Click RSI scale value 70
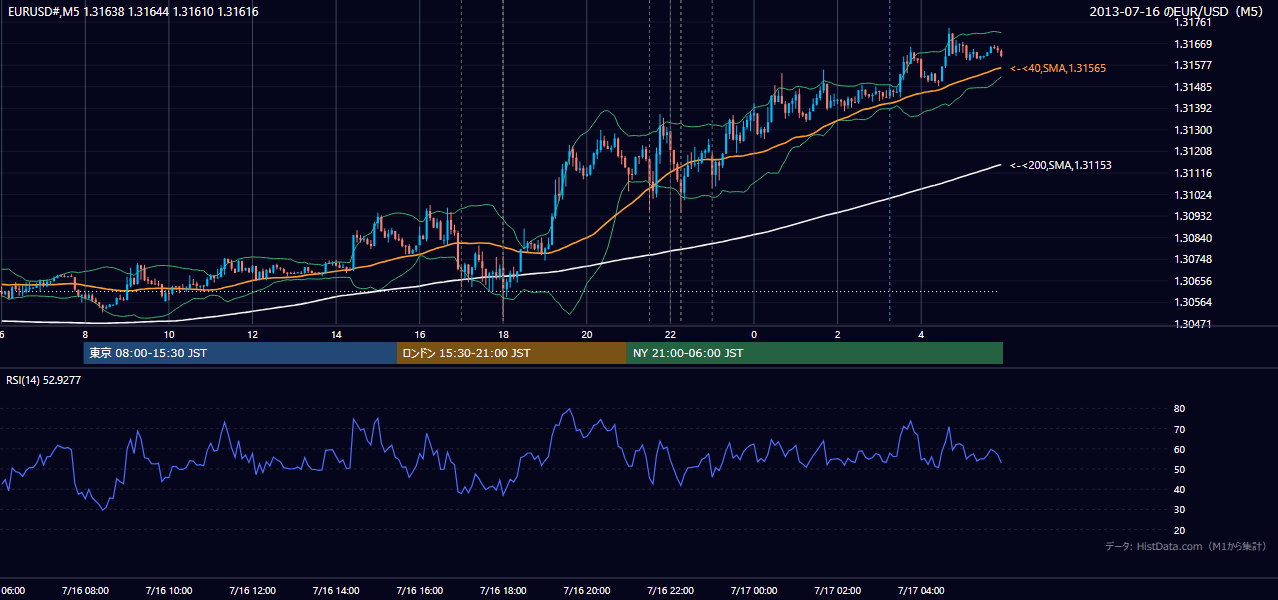 click(1179, 429)
